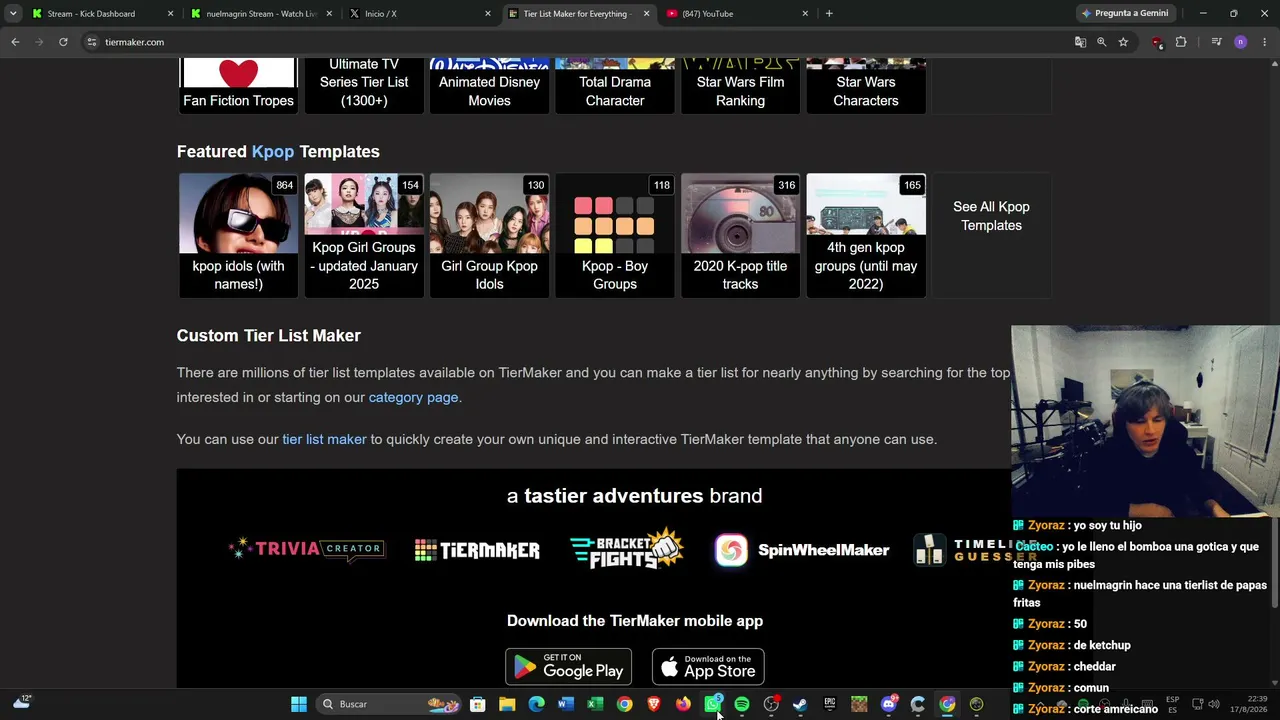Click the taskbar Buscar search box

tap(388, 704)
